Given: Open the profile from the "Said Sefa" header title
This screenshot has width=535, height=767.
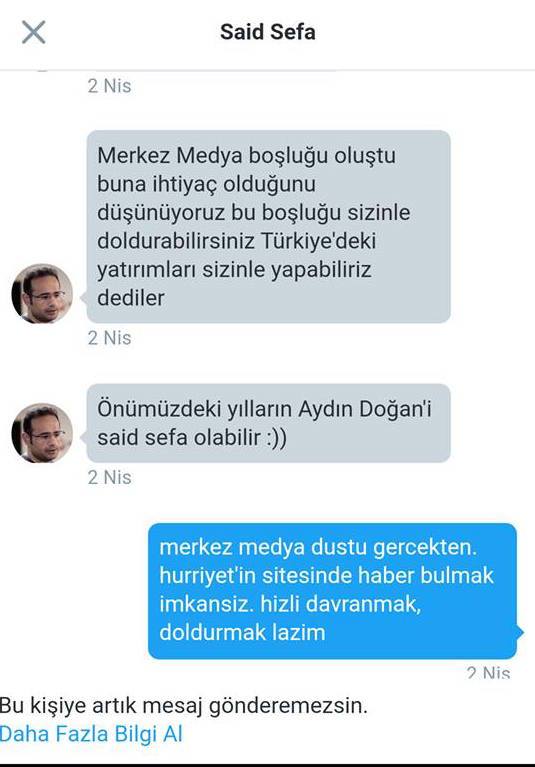Looking at the screenshot, I should [x=268, y=32].
